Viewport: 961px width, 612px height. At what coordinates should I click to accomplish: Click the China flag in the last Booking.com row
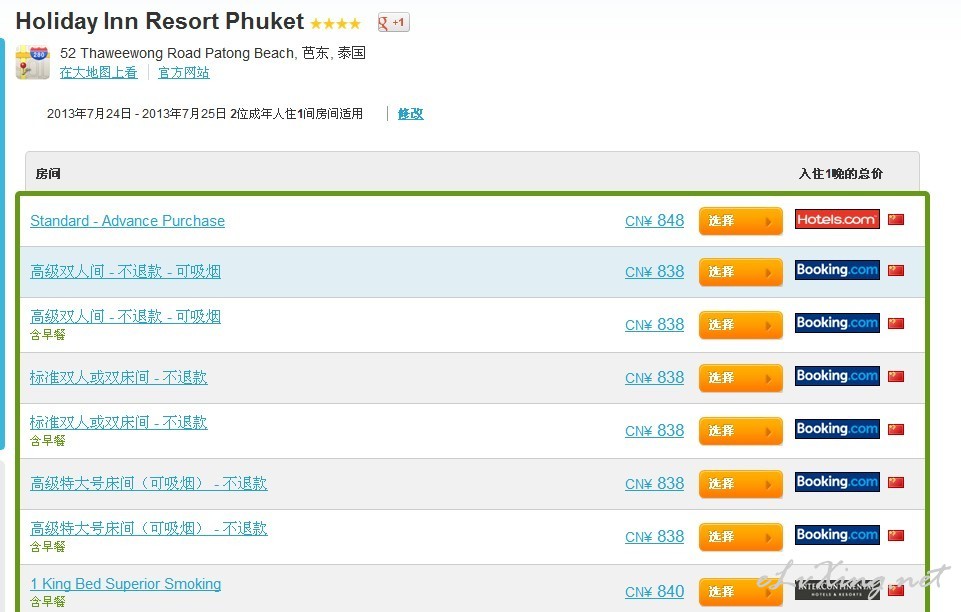[896, 535]
